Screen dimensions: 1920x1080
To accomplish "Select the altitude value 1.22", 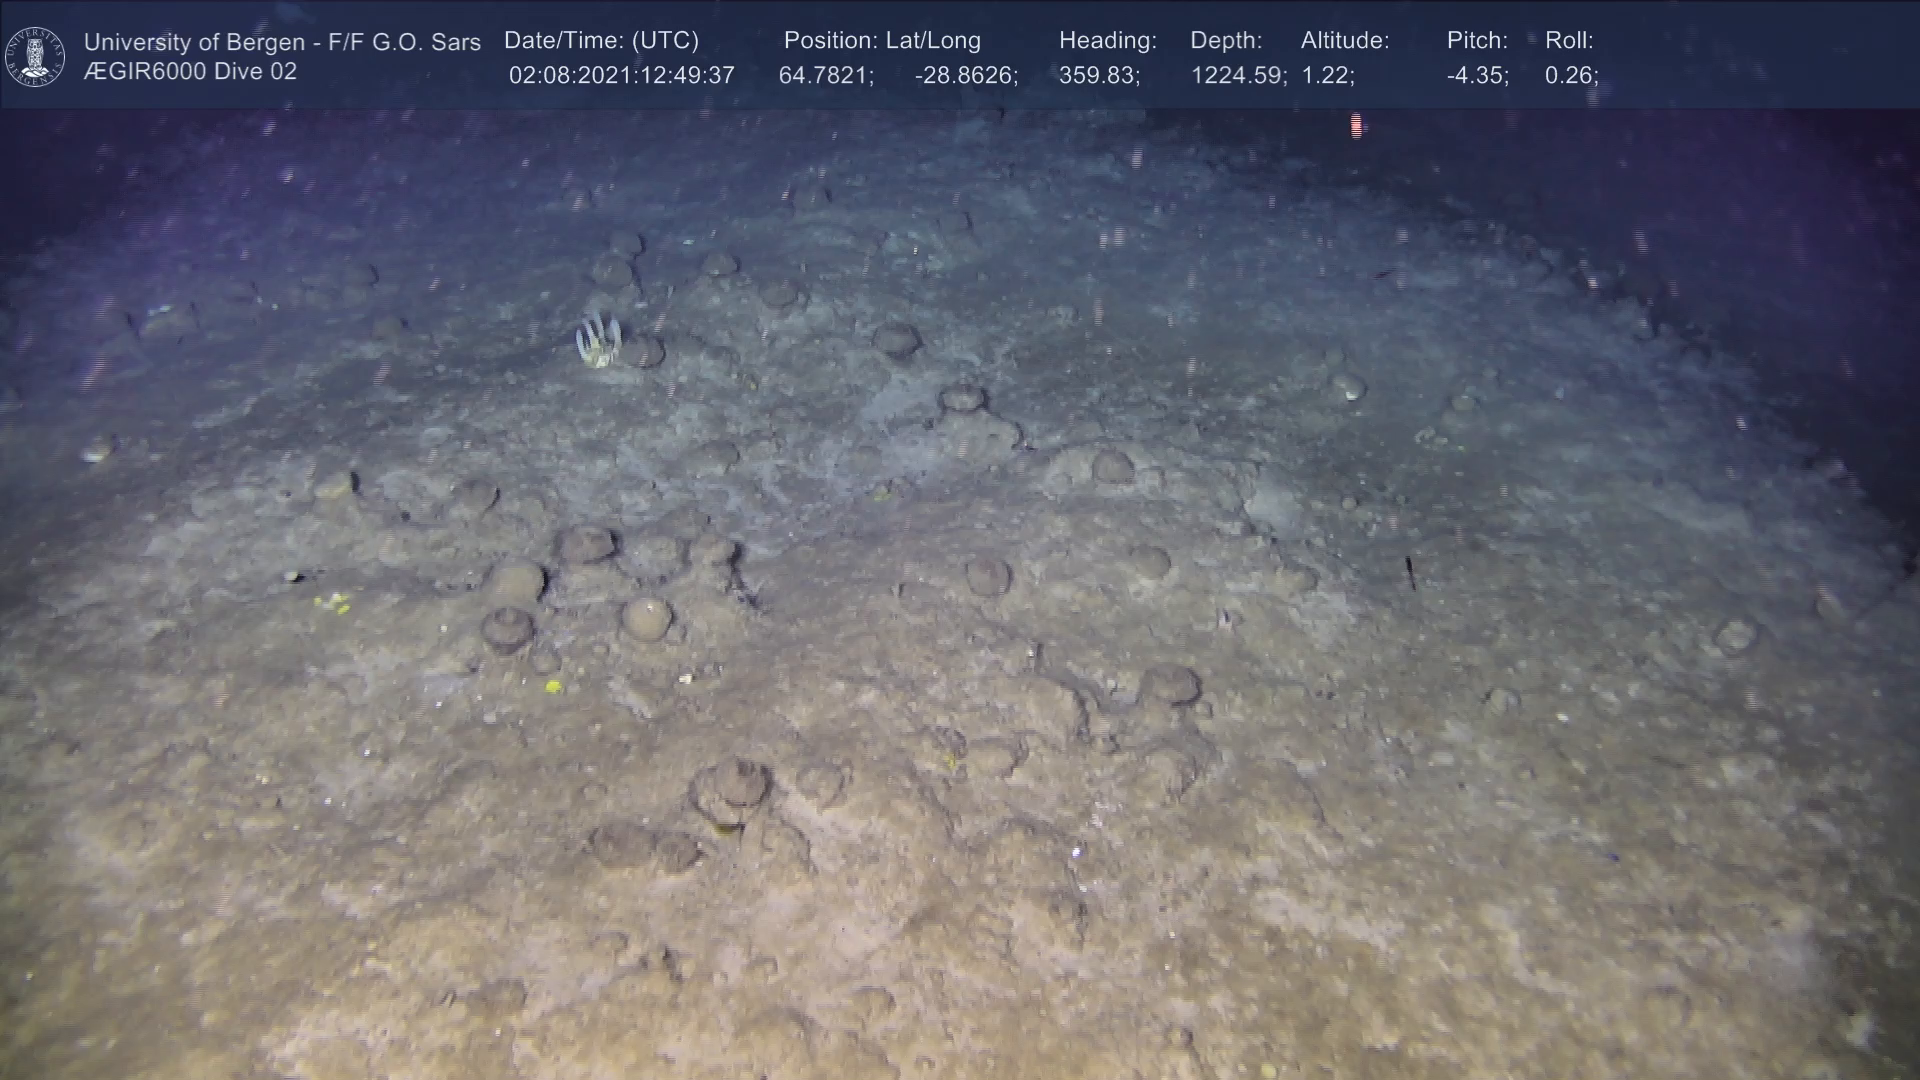I will [x=1327, y=76].
